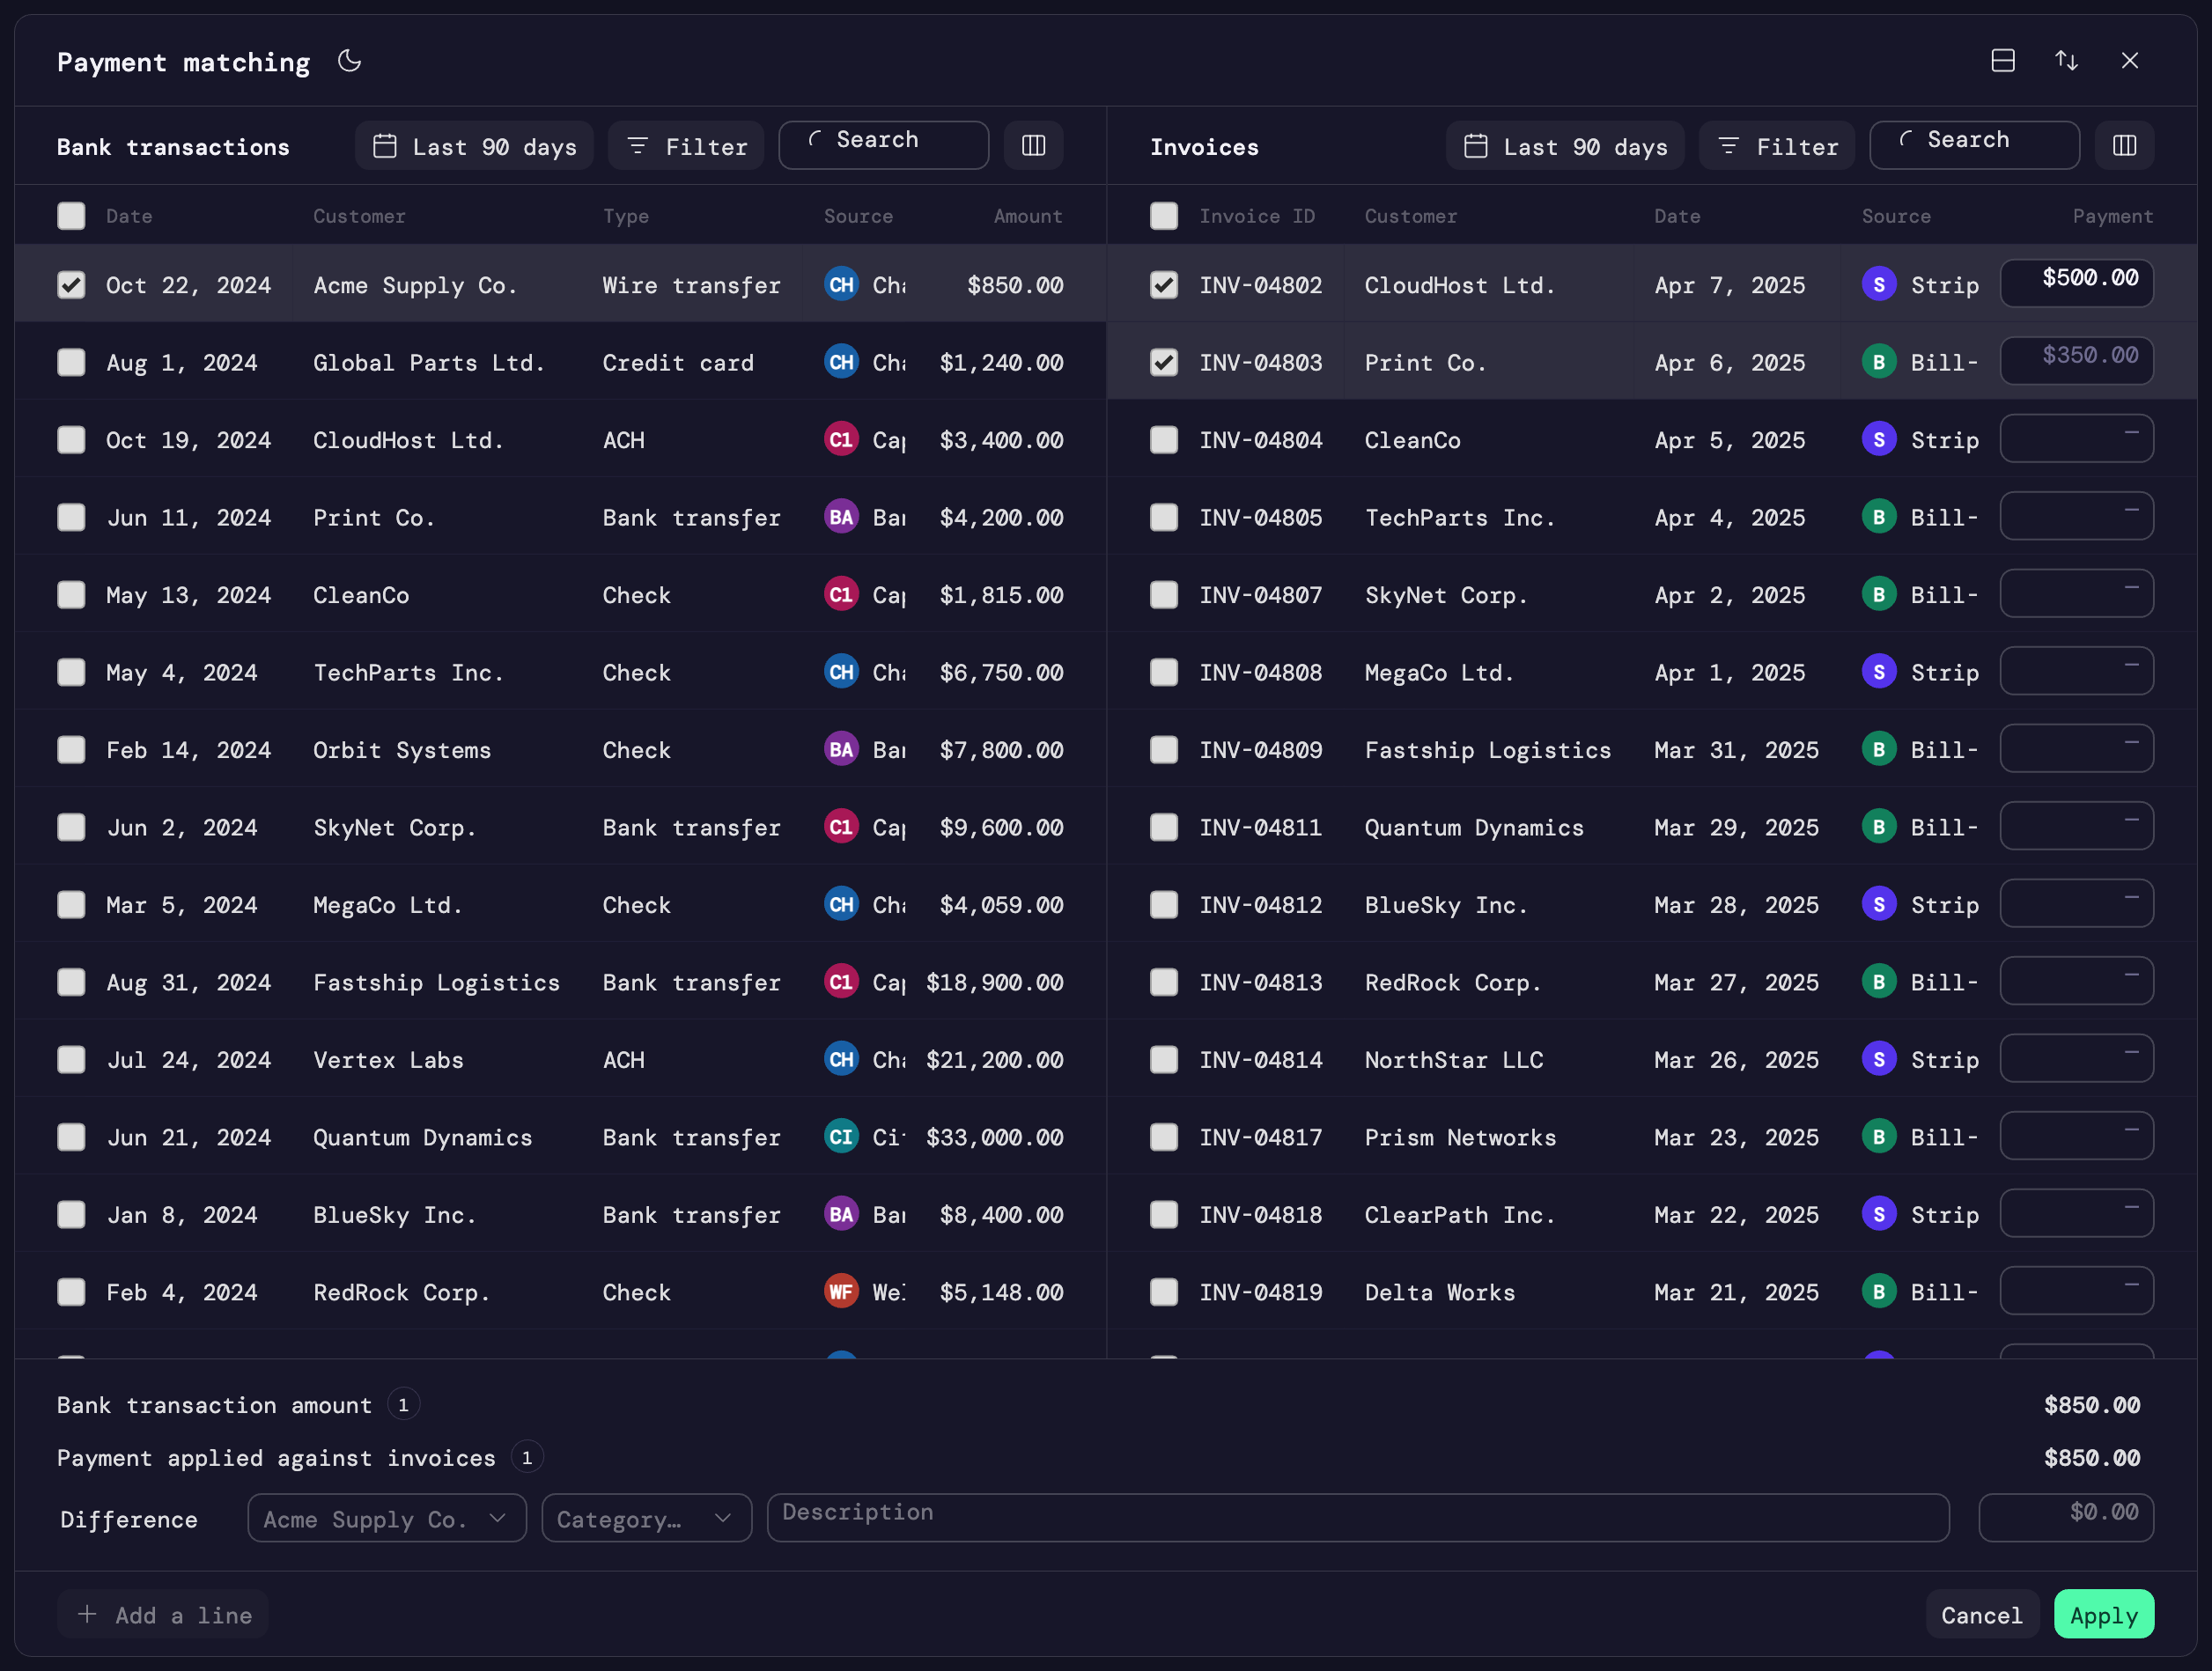The height and width of the screenshot is (1671, 2212).
Task: Sort bank transactions by Date column header
Action: 129,216
